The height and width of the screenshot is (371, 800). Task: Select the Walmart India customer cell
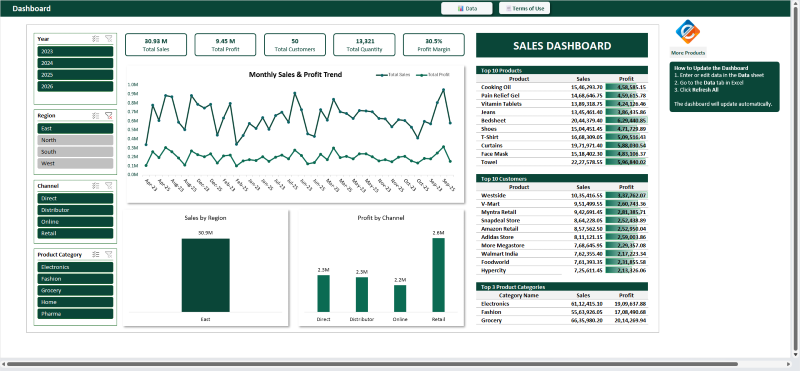tap(519, 254)
